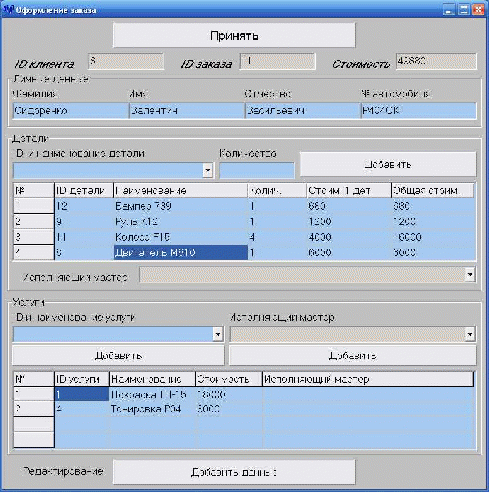Image resolution: width=490 pixels, height=493 pixels.
Task: Click the Принять button at top
Action: pyautogui.click(x=234, y=35)
